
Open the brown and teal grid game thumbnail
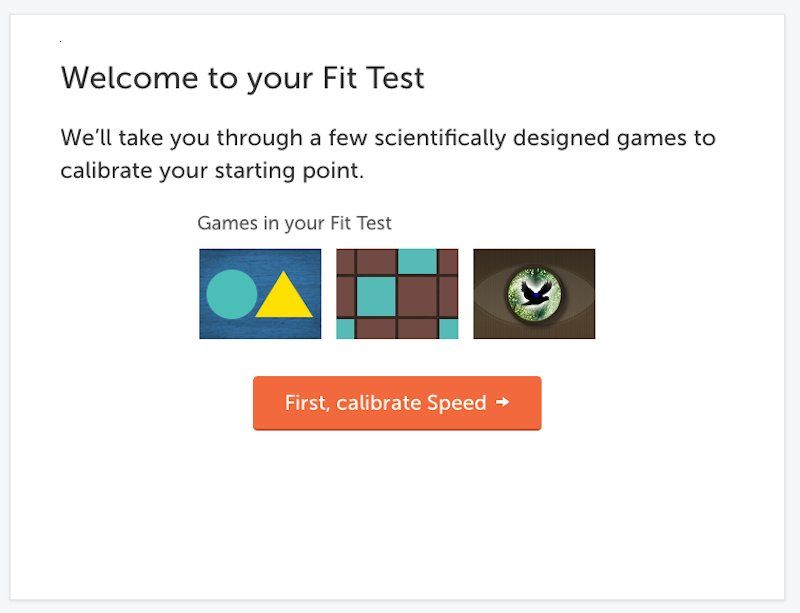pyautogui.click(x=397, y=294)
